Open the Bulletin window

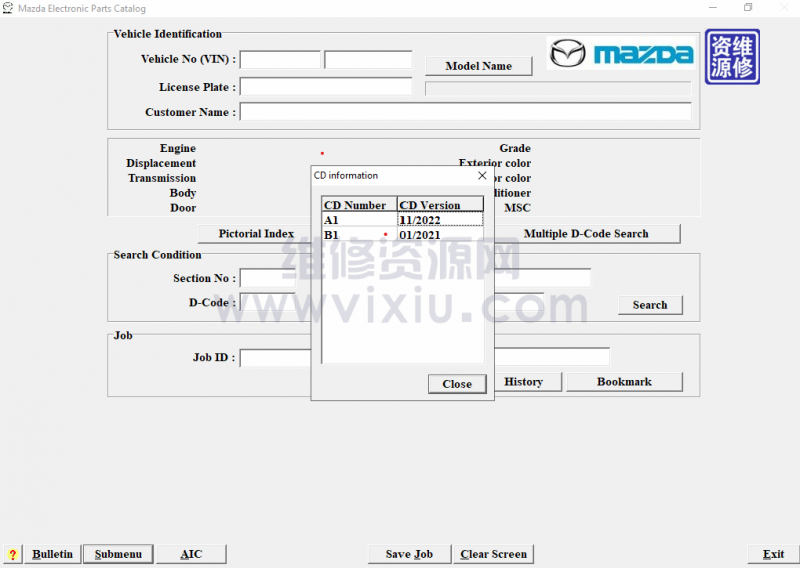[x=53, y=554]
